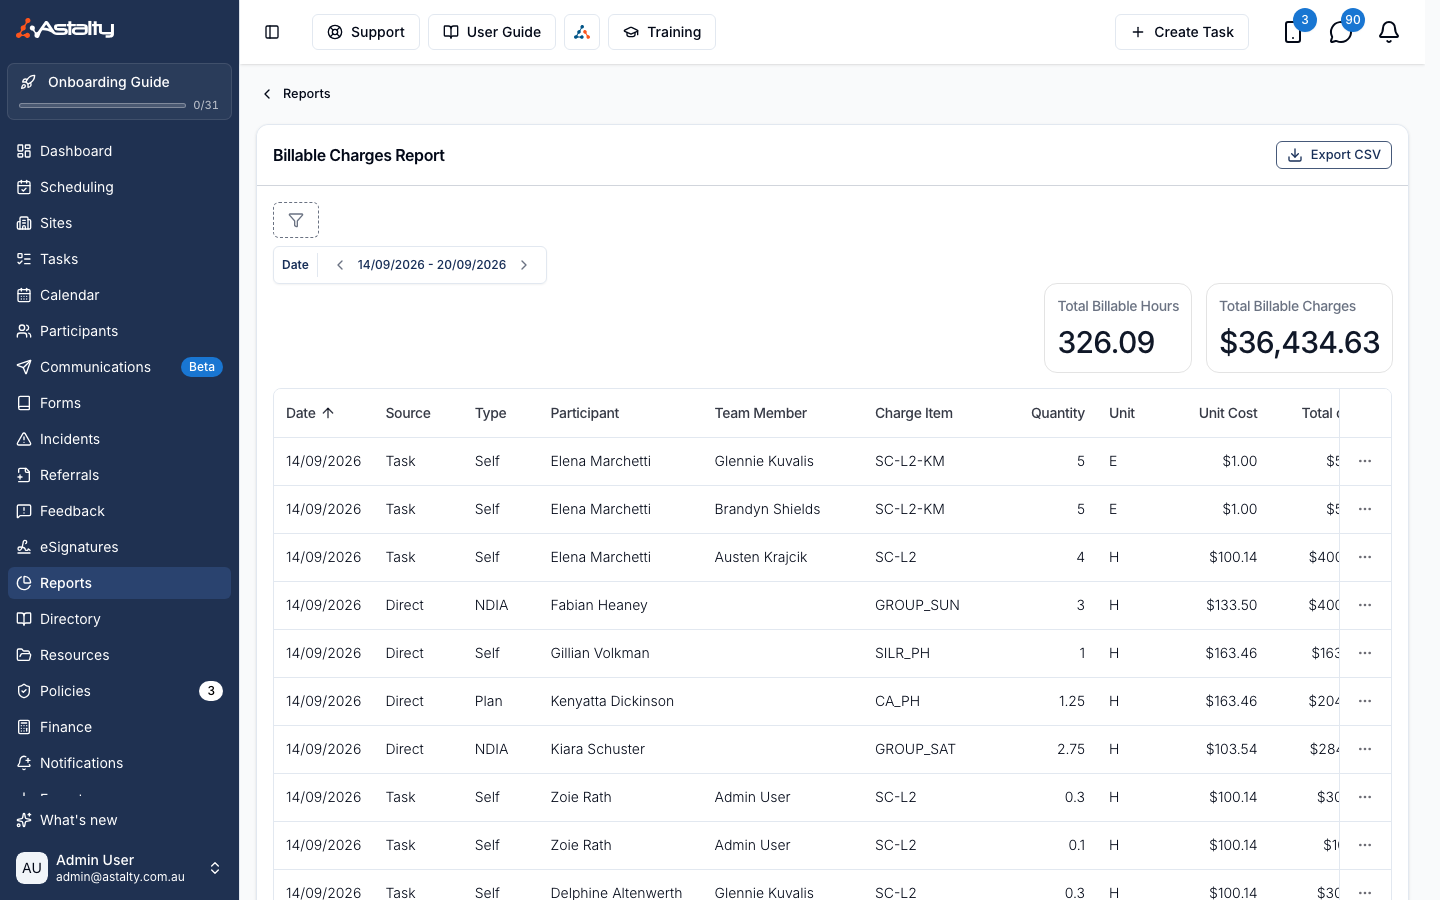1440x900 pixels.
Task: Open Incidents from sidebar
Action: pos(119,439)
